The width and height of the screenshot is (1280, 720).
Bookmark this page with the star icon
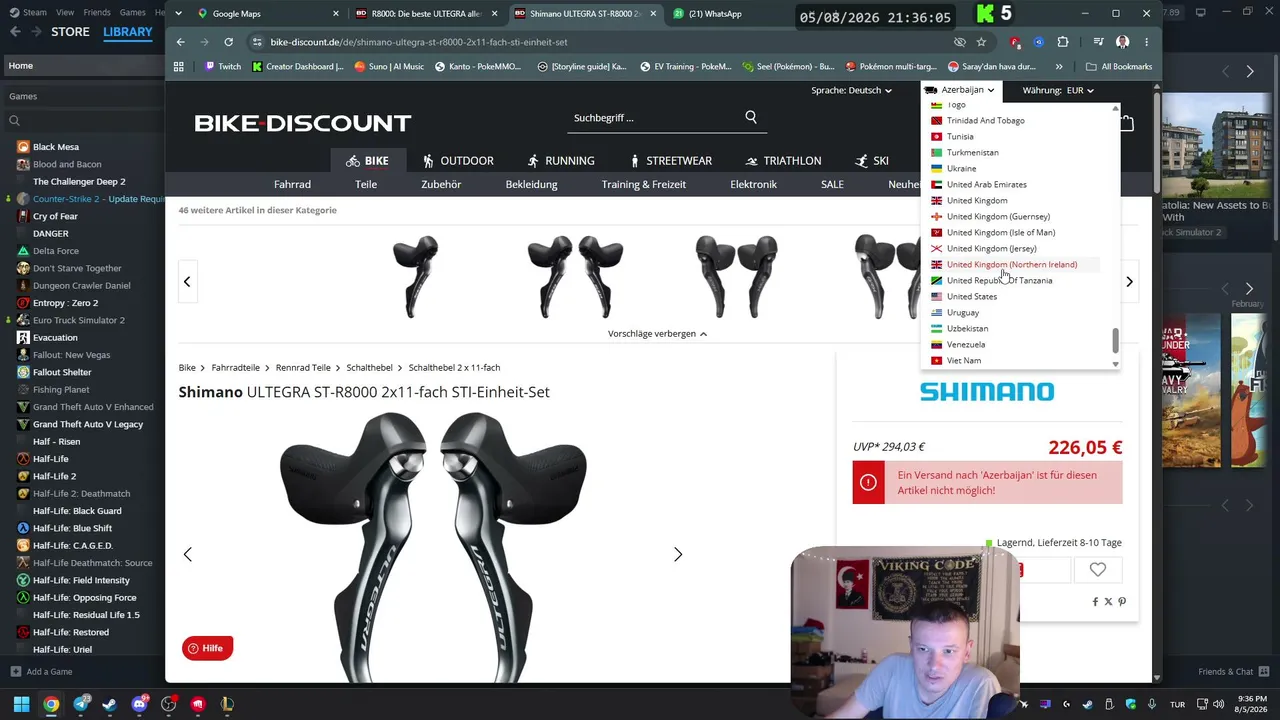pos(981,42)
